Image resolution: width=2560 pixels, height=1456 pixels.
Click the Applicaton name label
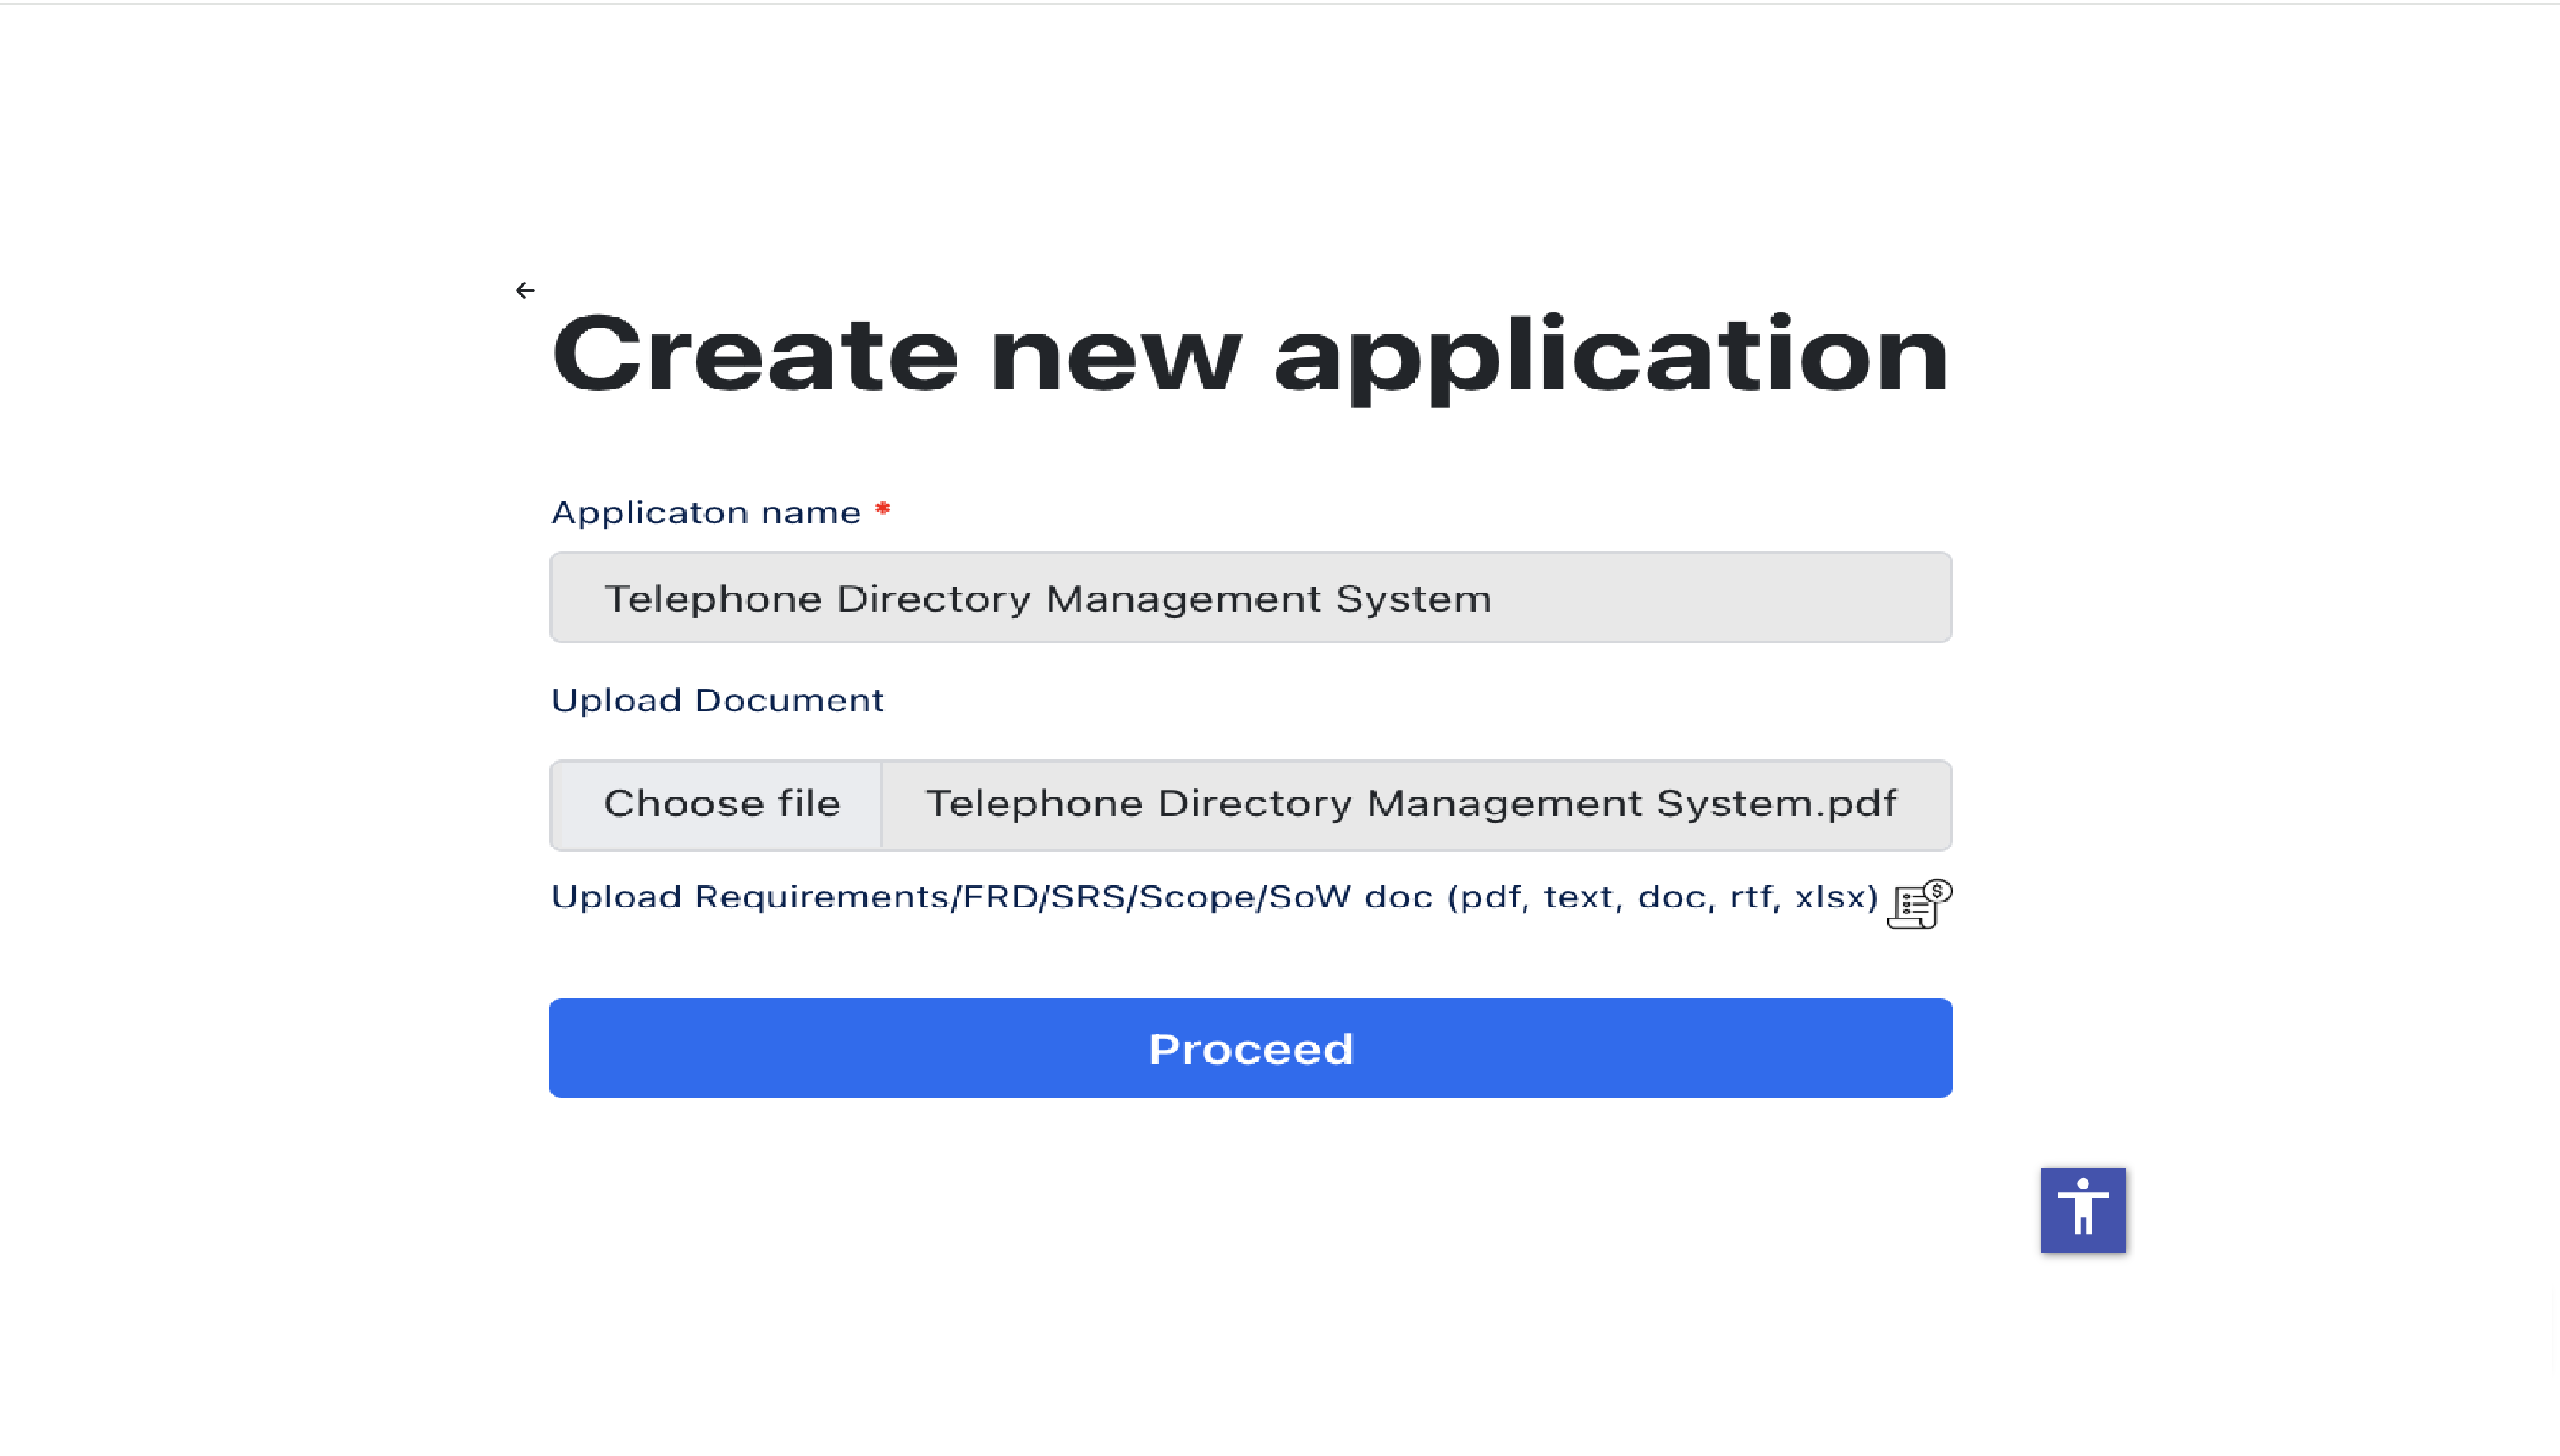click(706, 513)
